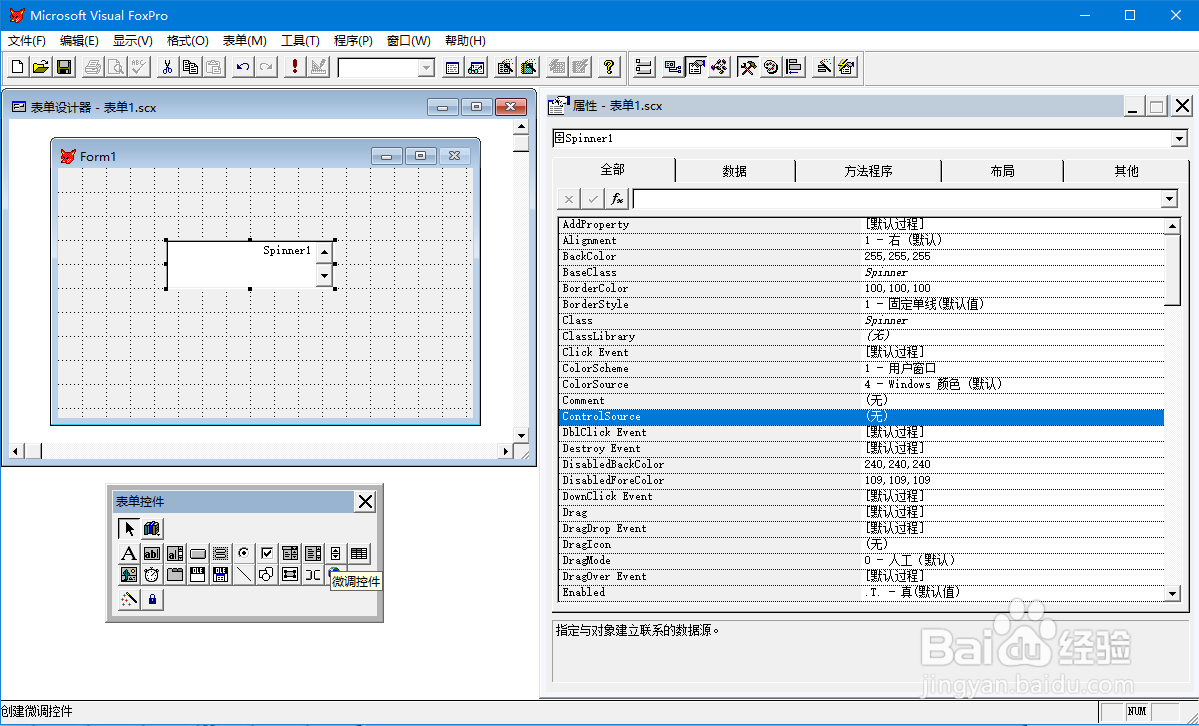Image resolution: width=1199 pixels, height=726 pixels.
Task: Select the text box (abl) control
Action: 151,553
